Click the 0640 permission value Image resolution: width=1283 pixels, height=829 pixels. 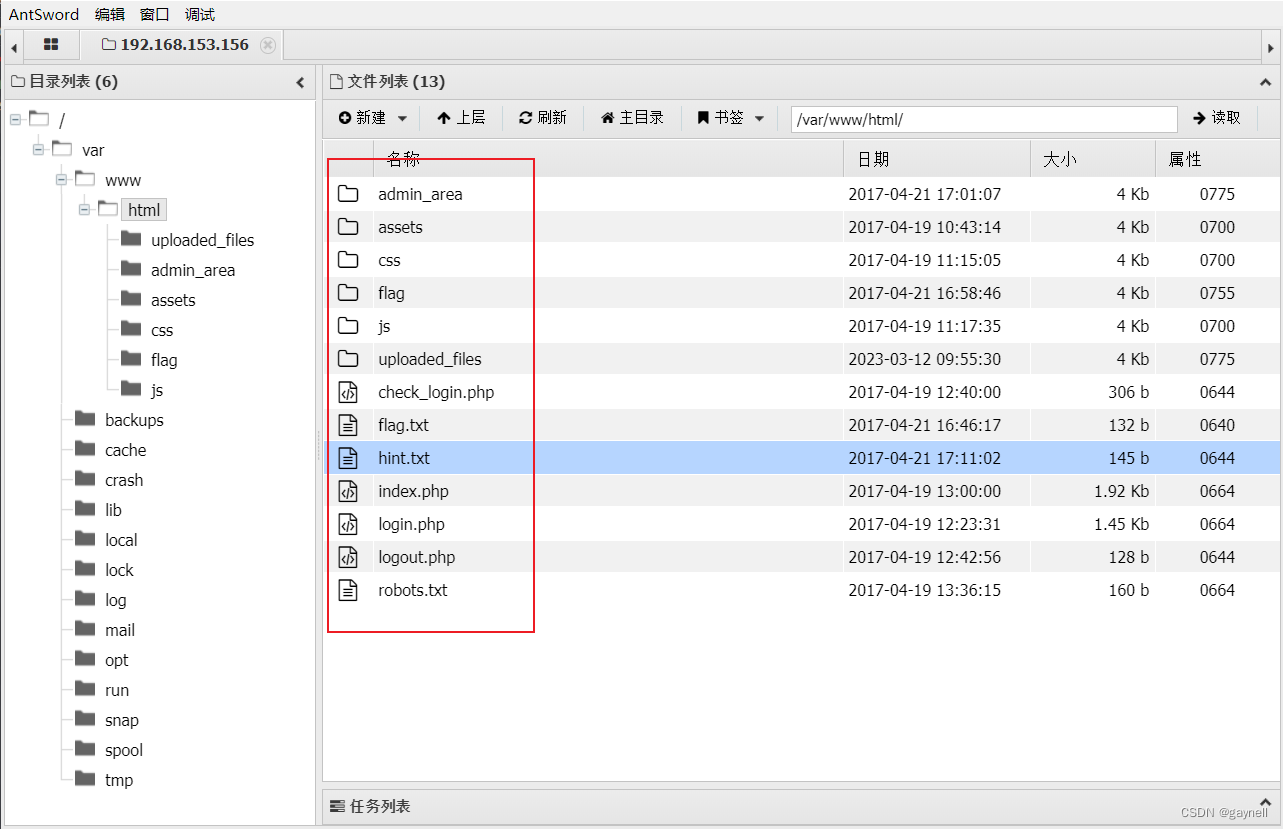click(x=1217, y=425)
